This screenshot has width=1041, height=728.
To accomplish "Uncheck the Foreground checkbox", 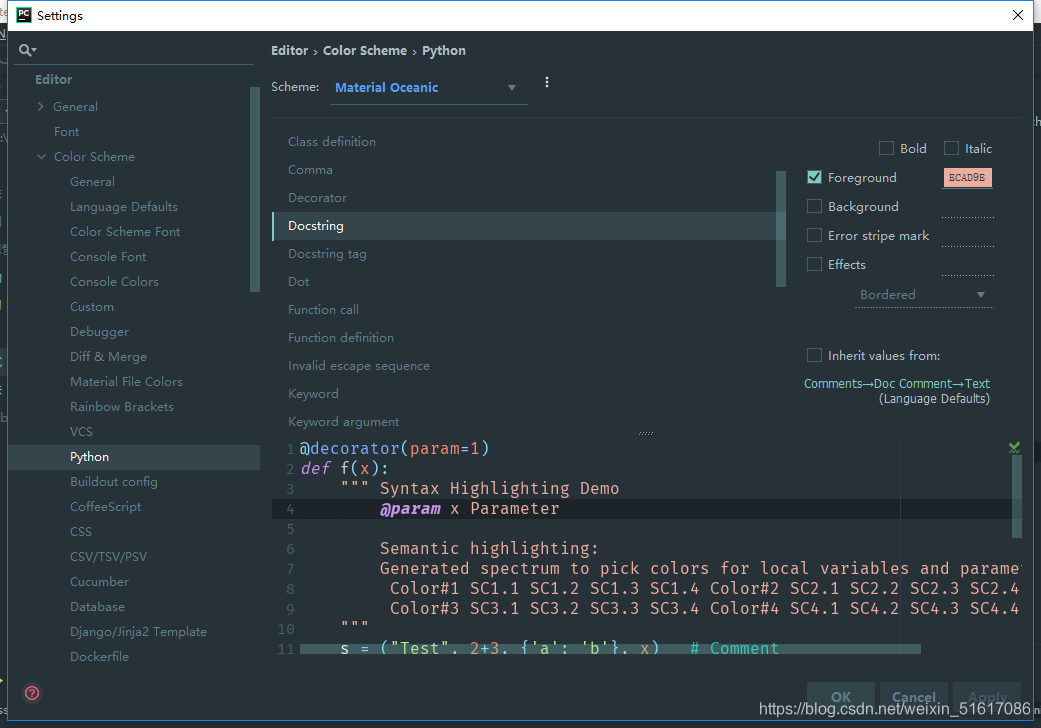I will pyautogui.click(x=815, y=177).
